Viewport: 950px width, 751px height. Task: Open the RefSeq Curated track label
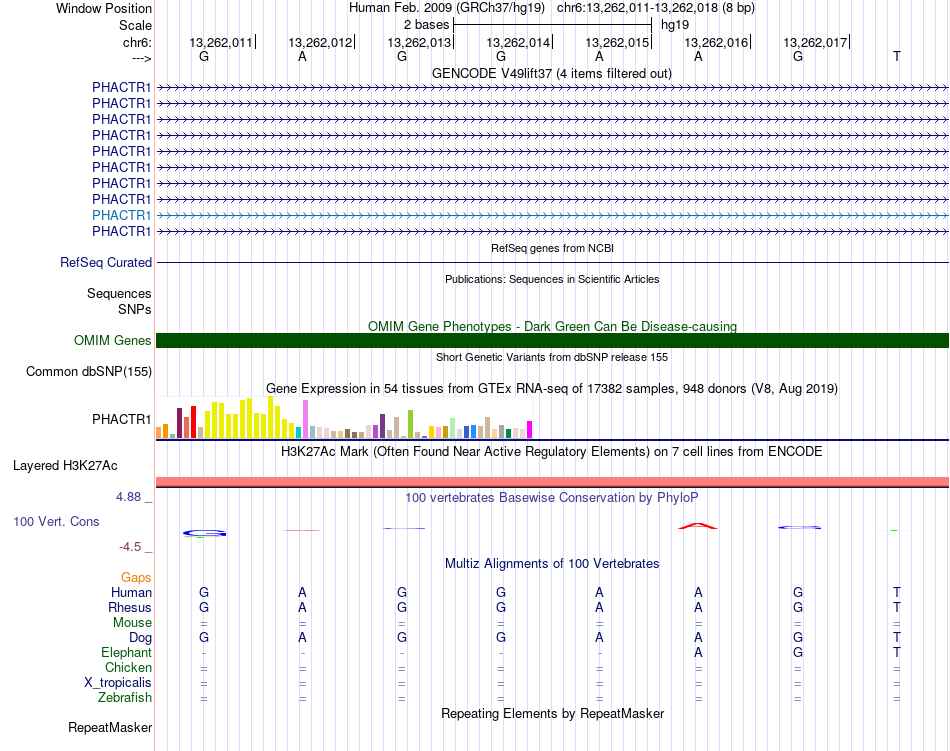[x=105, y=262]
